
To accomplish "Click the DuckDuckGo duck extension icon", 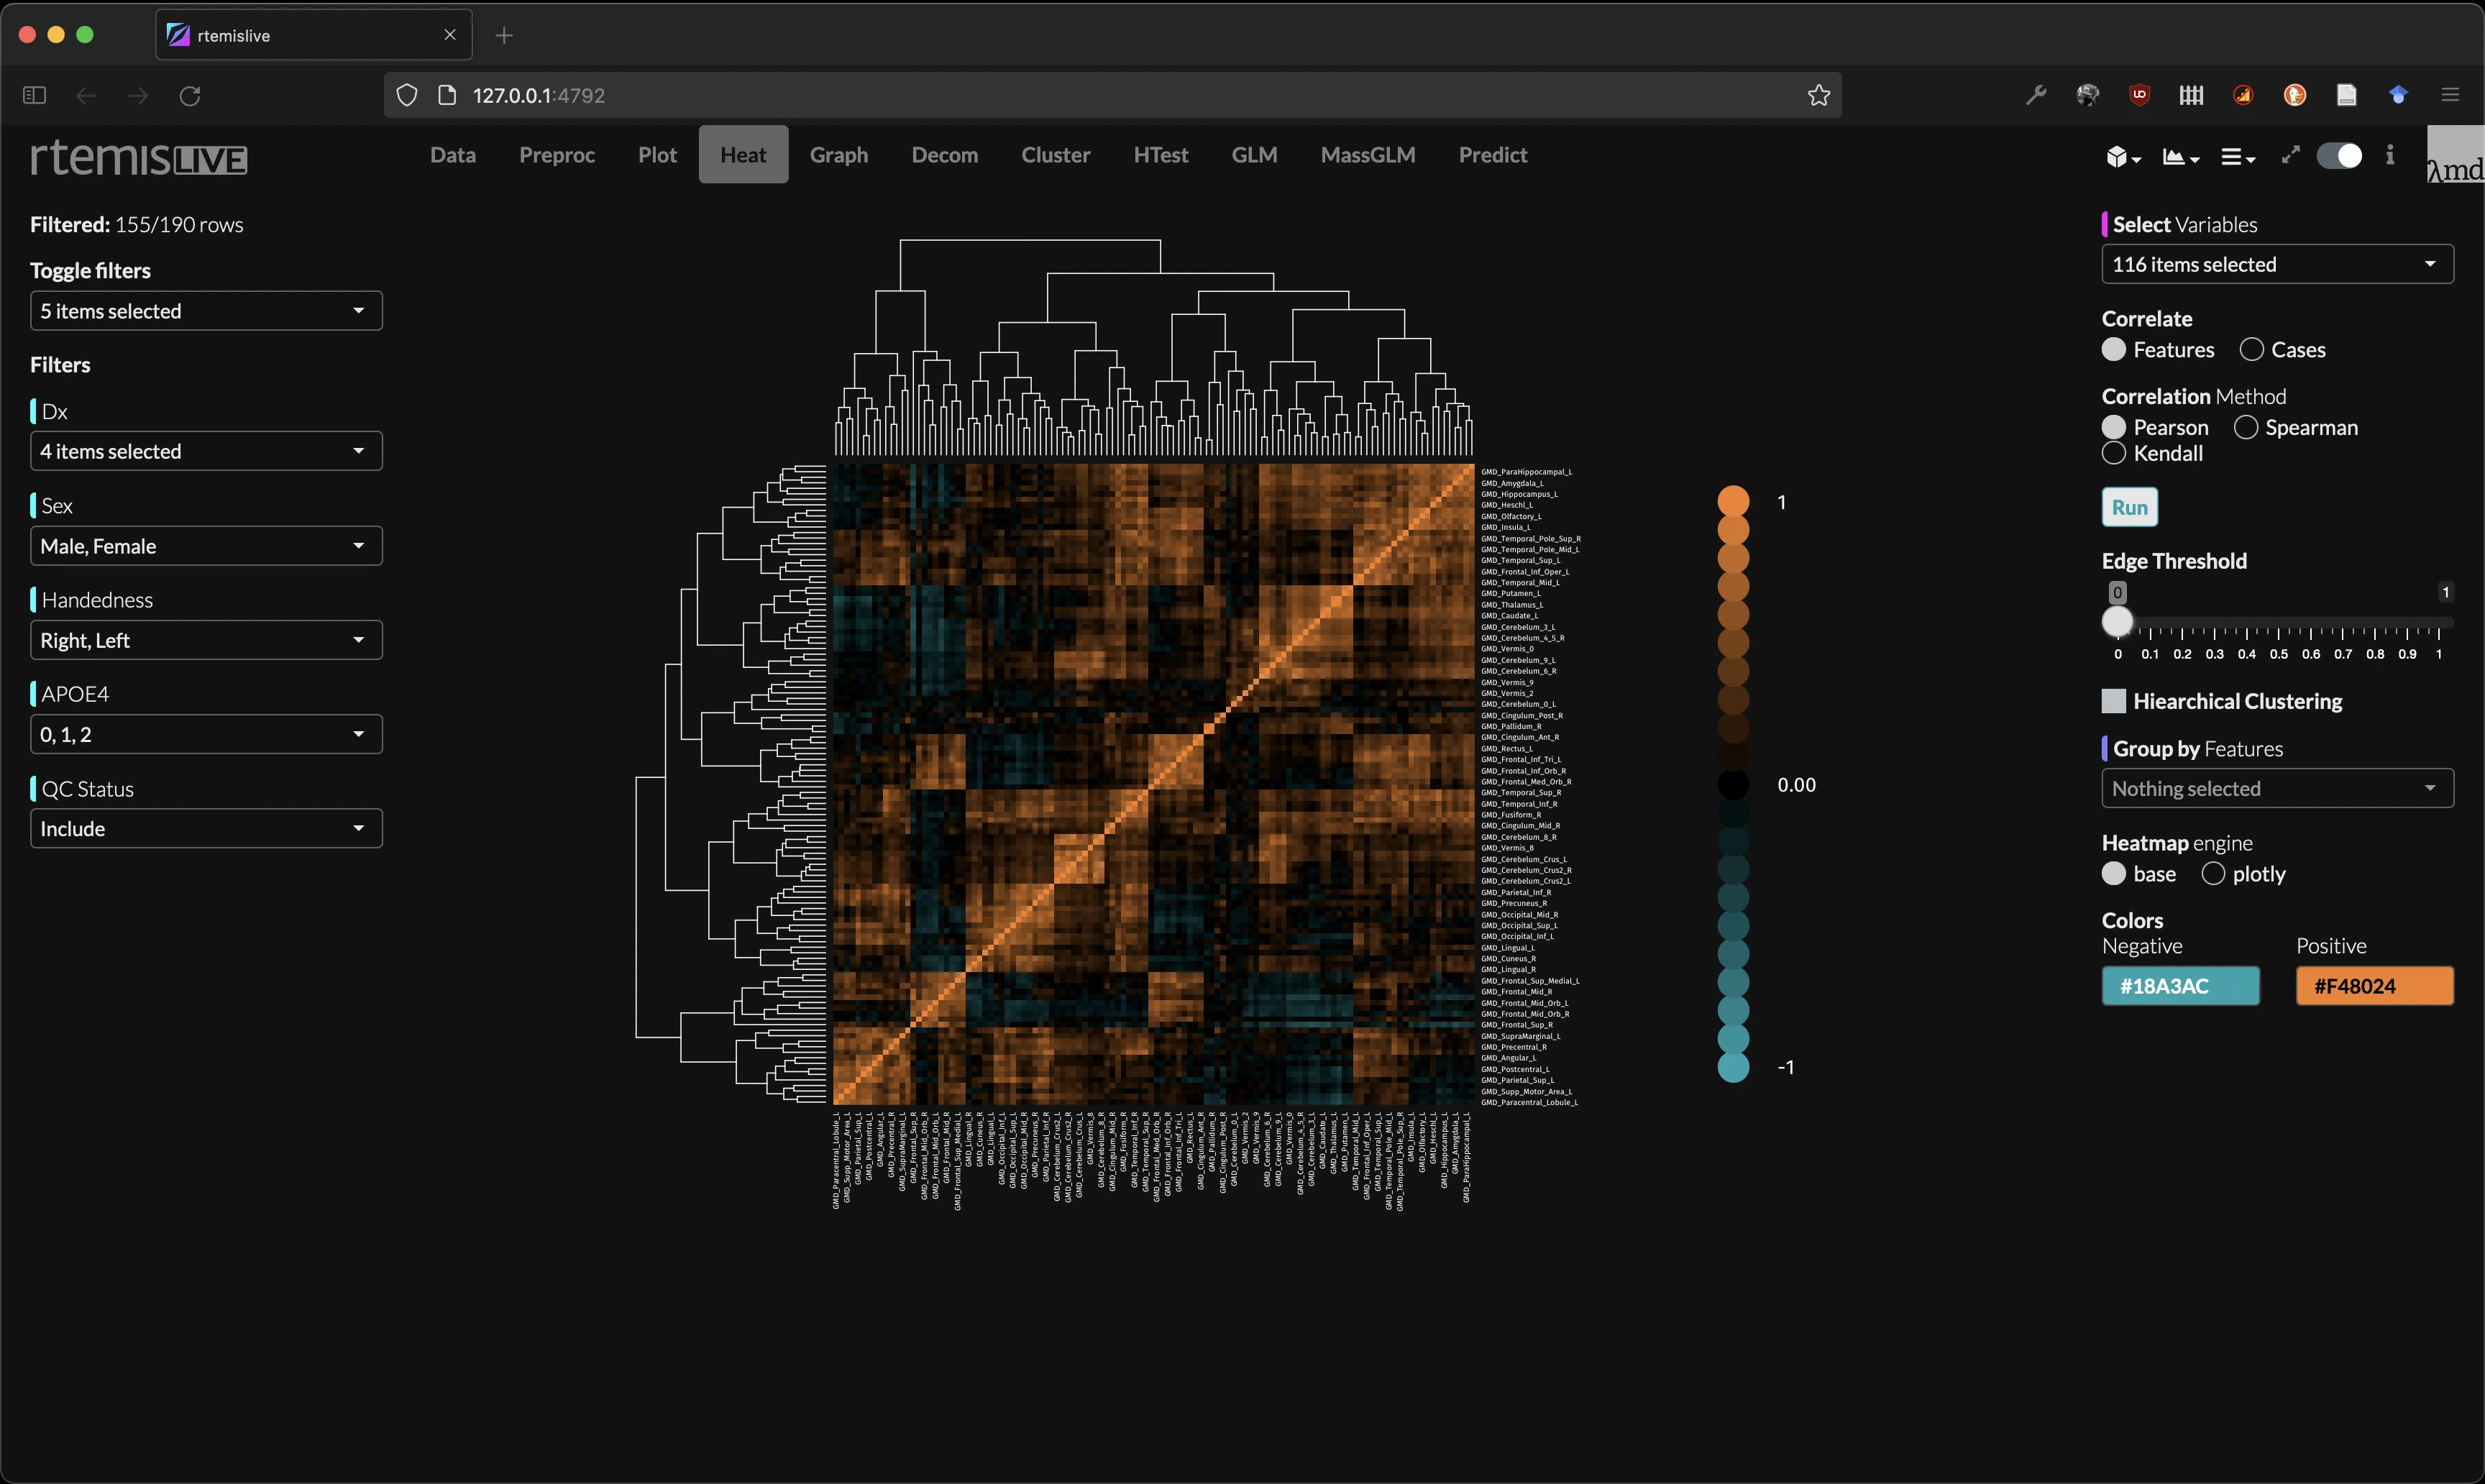I will pyautogui.click(x=2295, y=95).
